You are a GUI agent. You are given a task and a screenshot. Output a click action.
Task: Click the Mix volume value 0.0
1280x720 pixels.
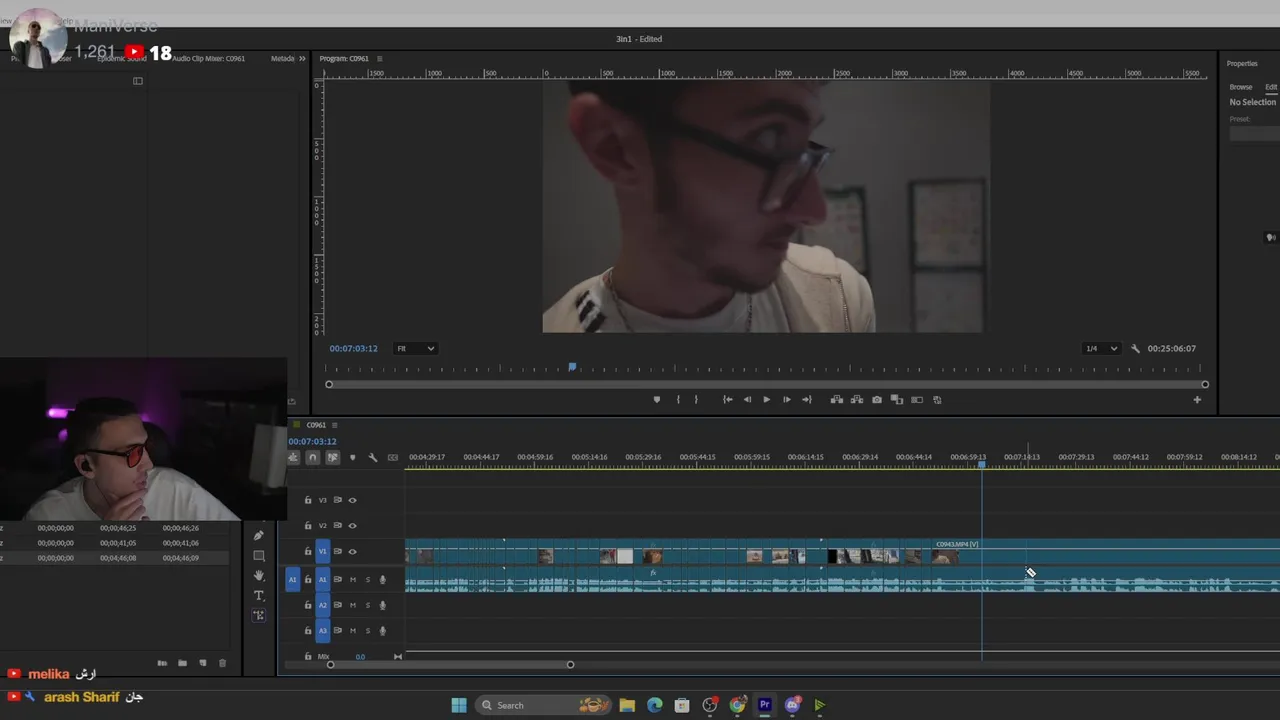click(360, 657)
